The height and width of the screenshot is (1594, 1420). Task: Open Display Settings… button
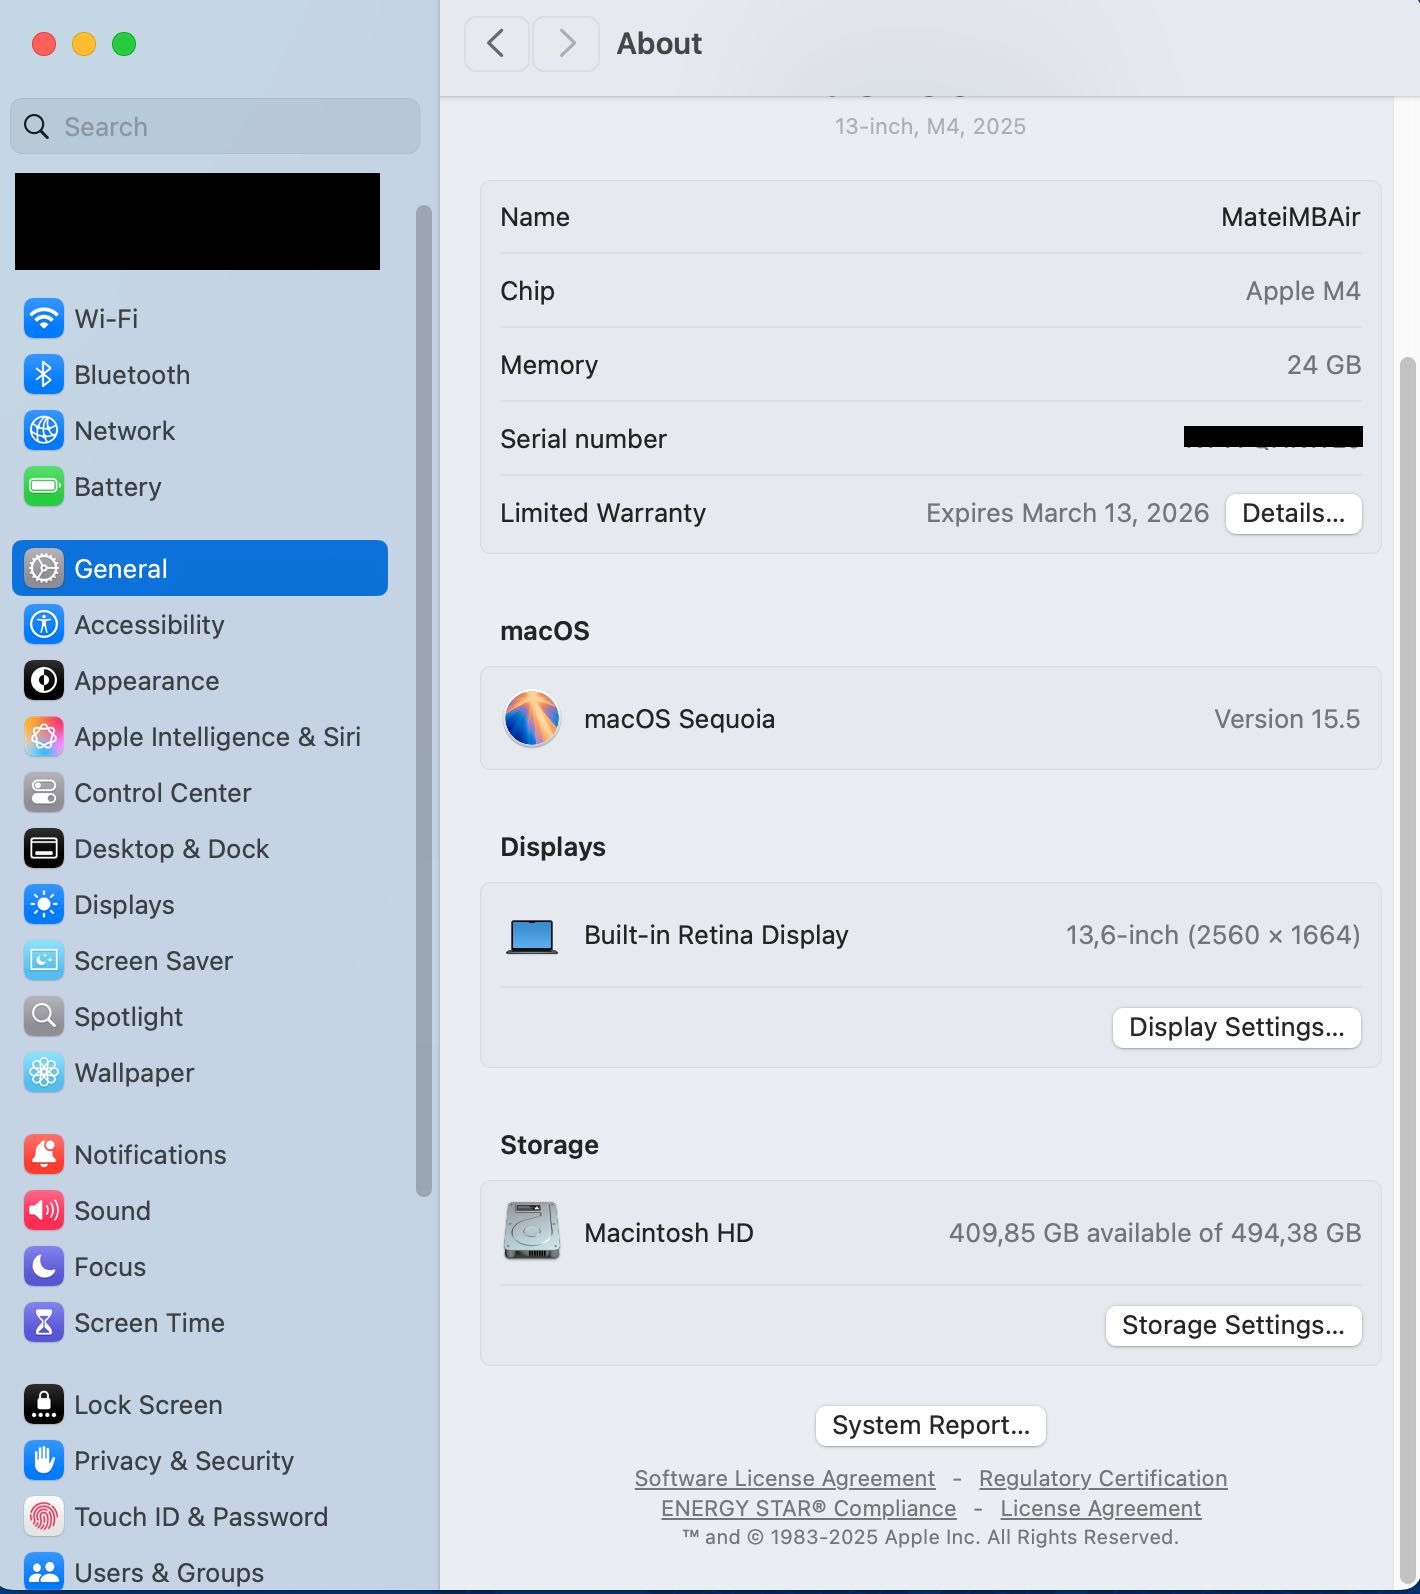[x=1236, y=1027]
